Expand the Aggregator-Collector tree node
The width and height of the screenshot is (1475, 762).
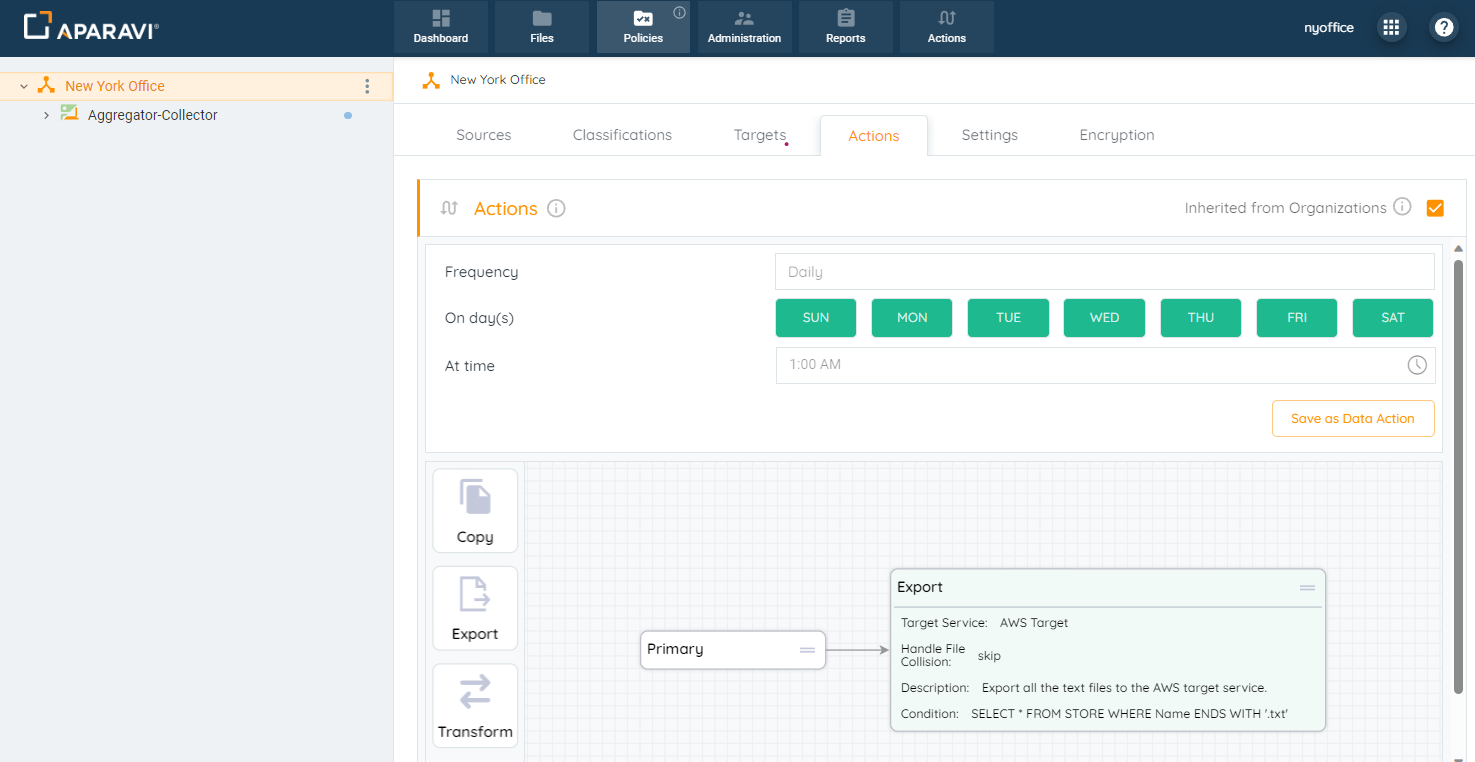point(46,115)
